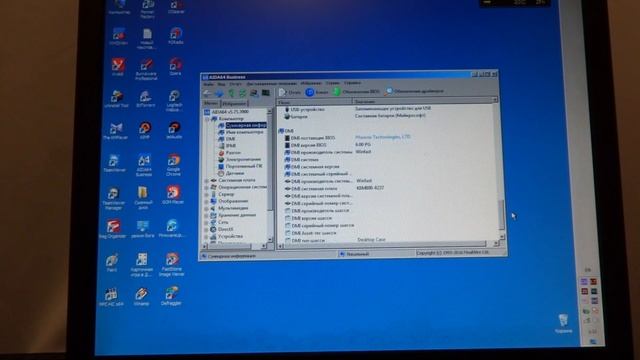
Task: Click the green Up arrow toolbar icon
Action: (231, 93)
